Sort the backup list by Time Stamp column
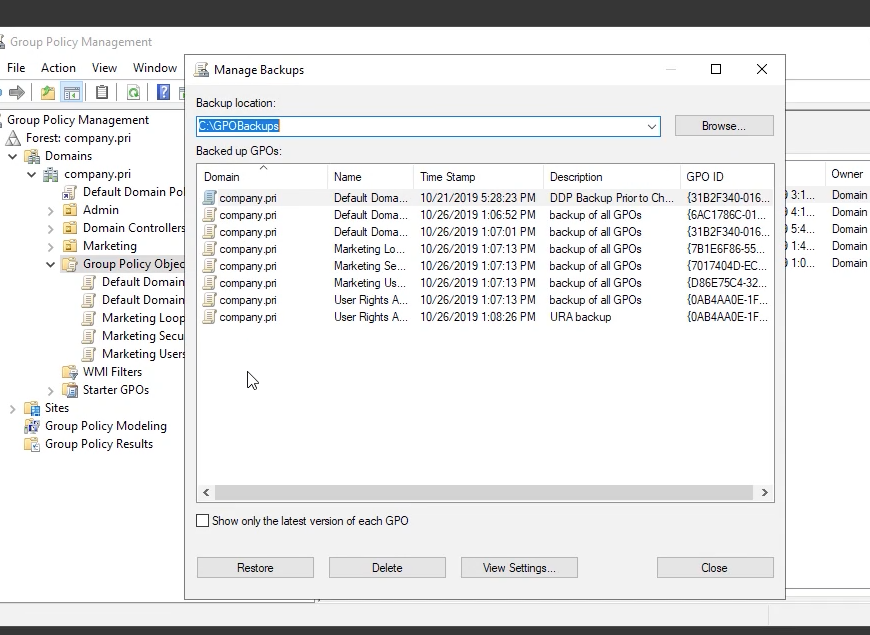Viewport: 870px width, 635px height. [447, 177]
